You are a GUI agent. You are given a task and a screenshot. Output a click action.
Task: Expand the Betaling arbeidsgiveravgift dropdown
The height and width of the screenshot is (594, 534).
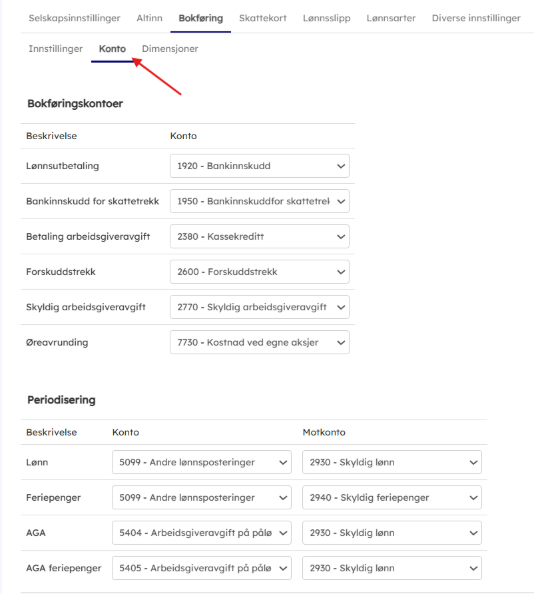click(260, 236)
